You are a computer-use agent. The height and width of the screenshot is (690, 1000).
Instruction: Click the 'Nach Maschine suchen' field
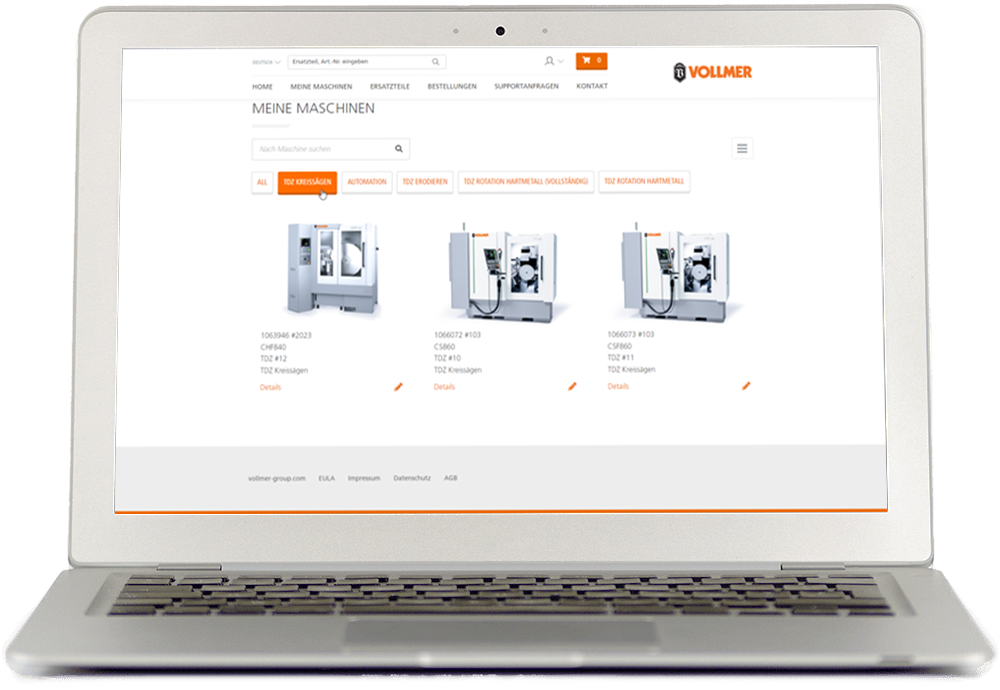[320, 149]
